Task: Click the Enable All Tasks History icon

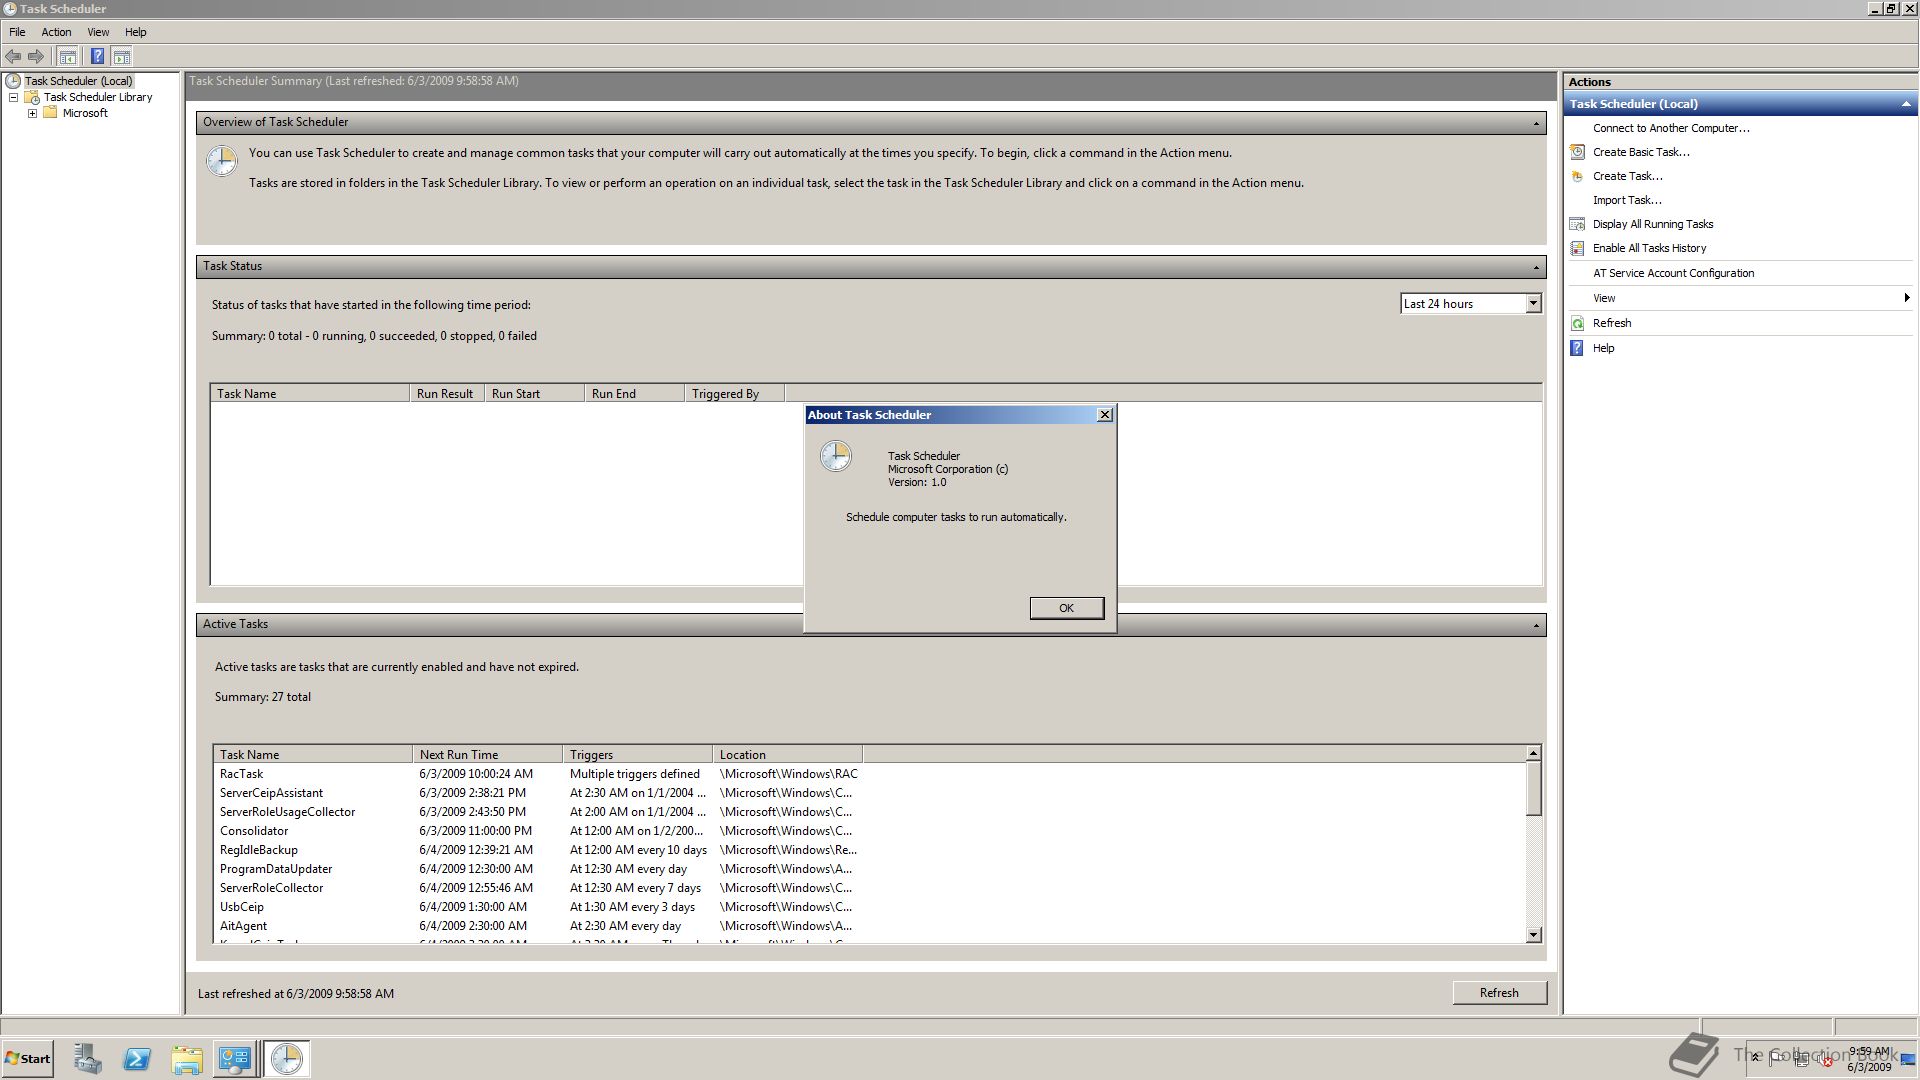Action: (x=1578, y=248)
